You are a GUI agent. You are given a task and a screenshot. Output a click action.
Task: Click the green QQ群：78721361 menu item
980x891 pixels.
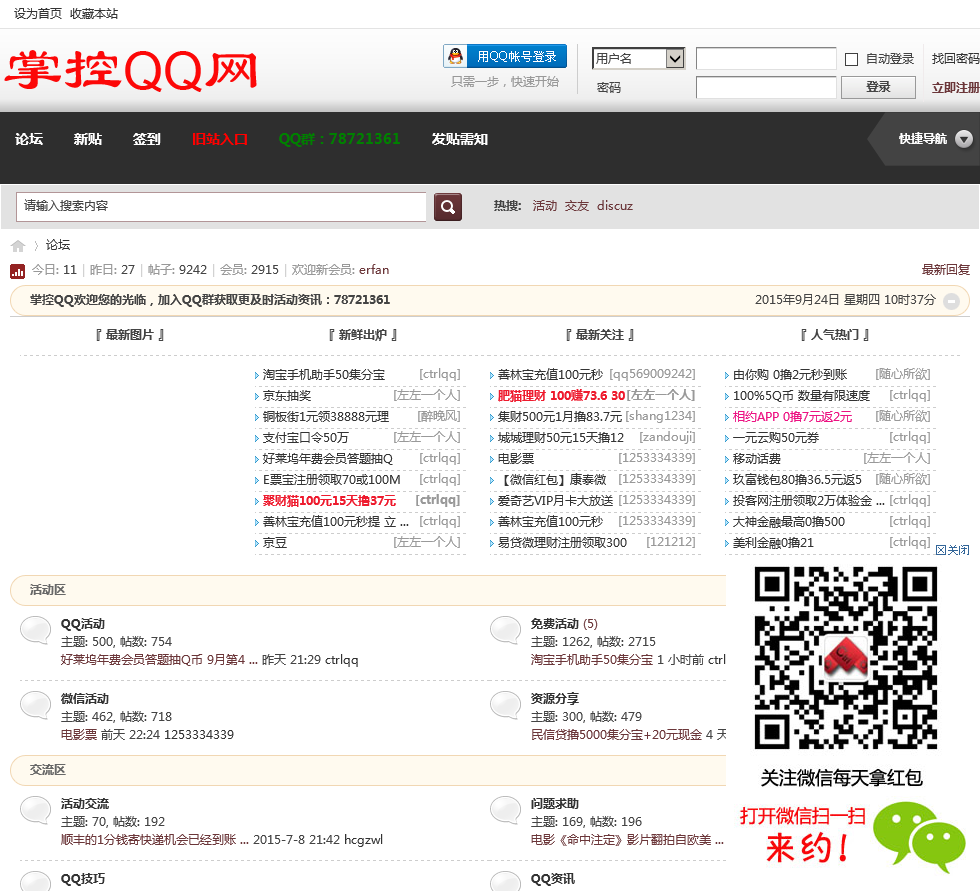click(x=339, y=139)
